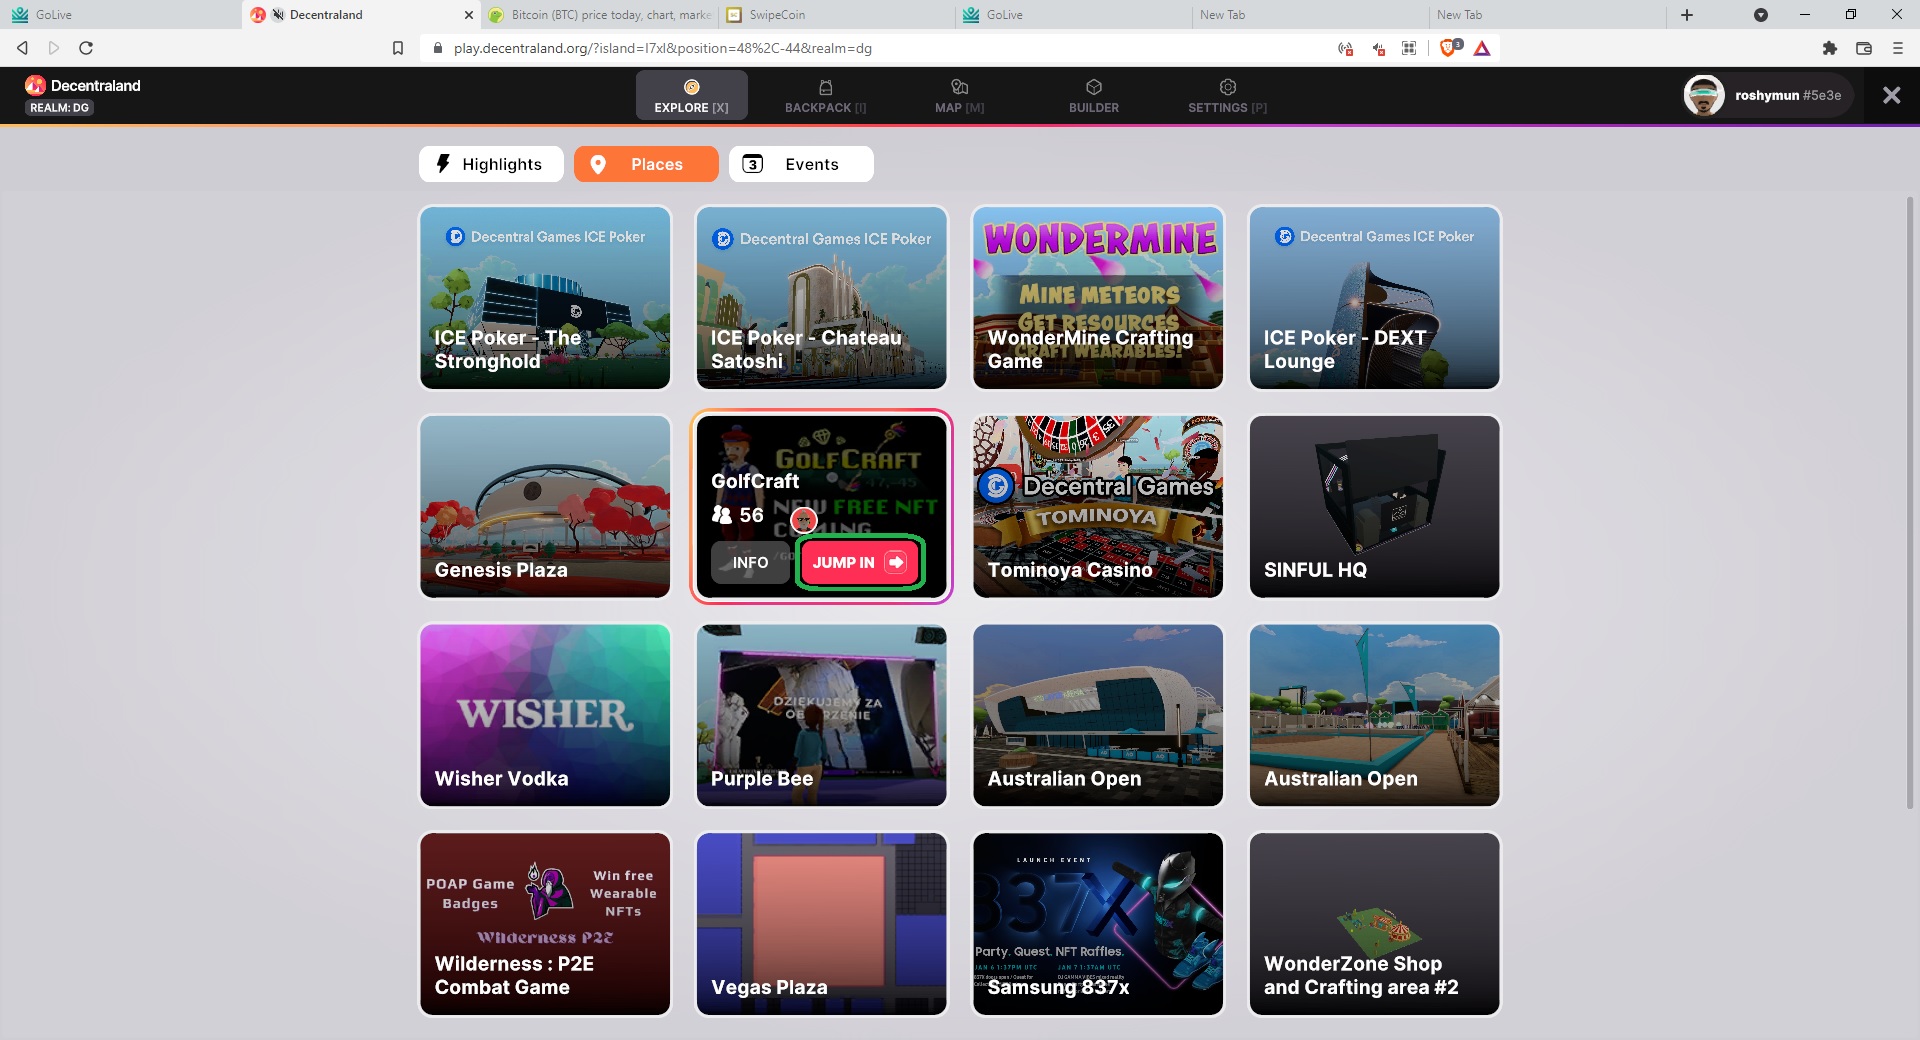Close the Decentraland browser tab
The image size is (1920, 1040).
[469, 15]
